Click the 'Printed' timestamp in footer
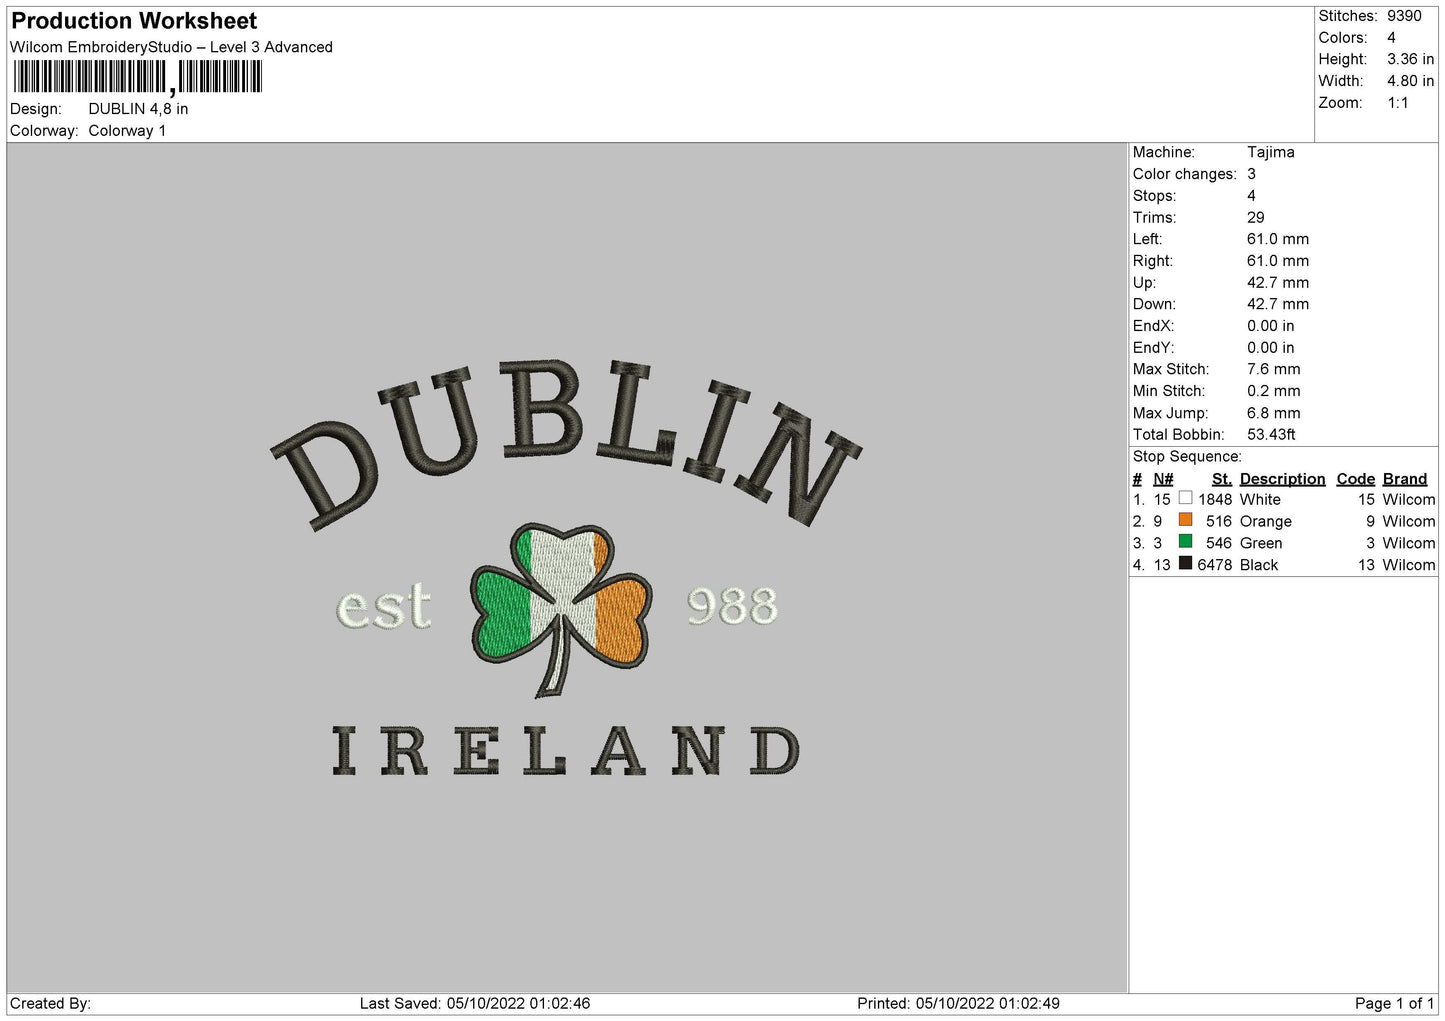This screenshot has height=1021, width=1445. point(958,1004)
